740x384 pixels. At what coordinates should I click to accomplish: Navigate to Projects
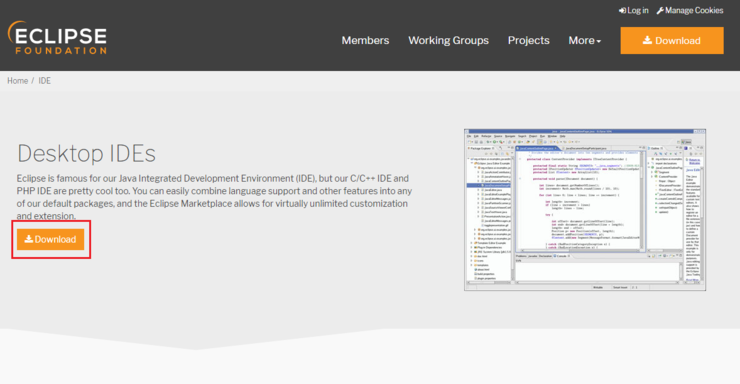(x=529, y=41)
